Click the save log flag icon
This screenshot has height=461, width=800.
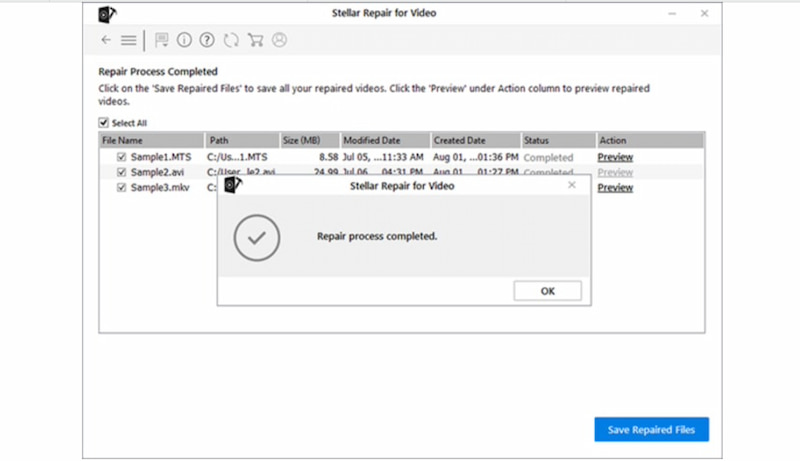click(x=162, y=40)
